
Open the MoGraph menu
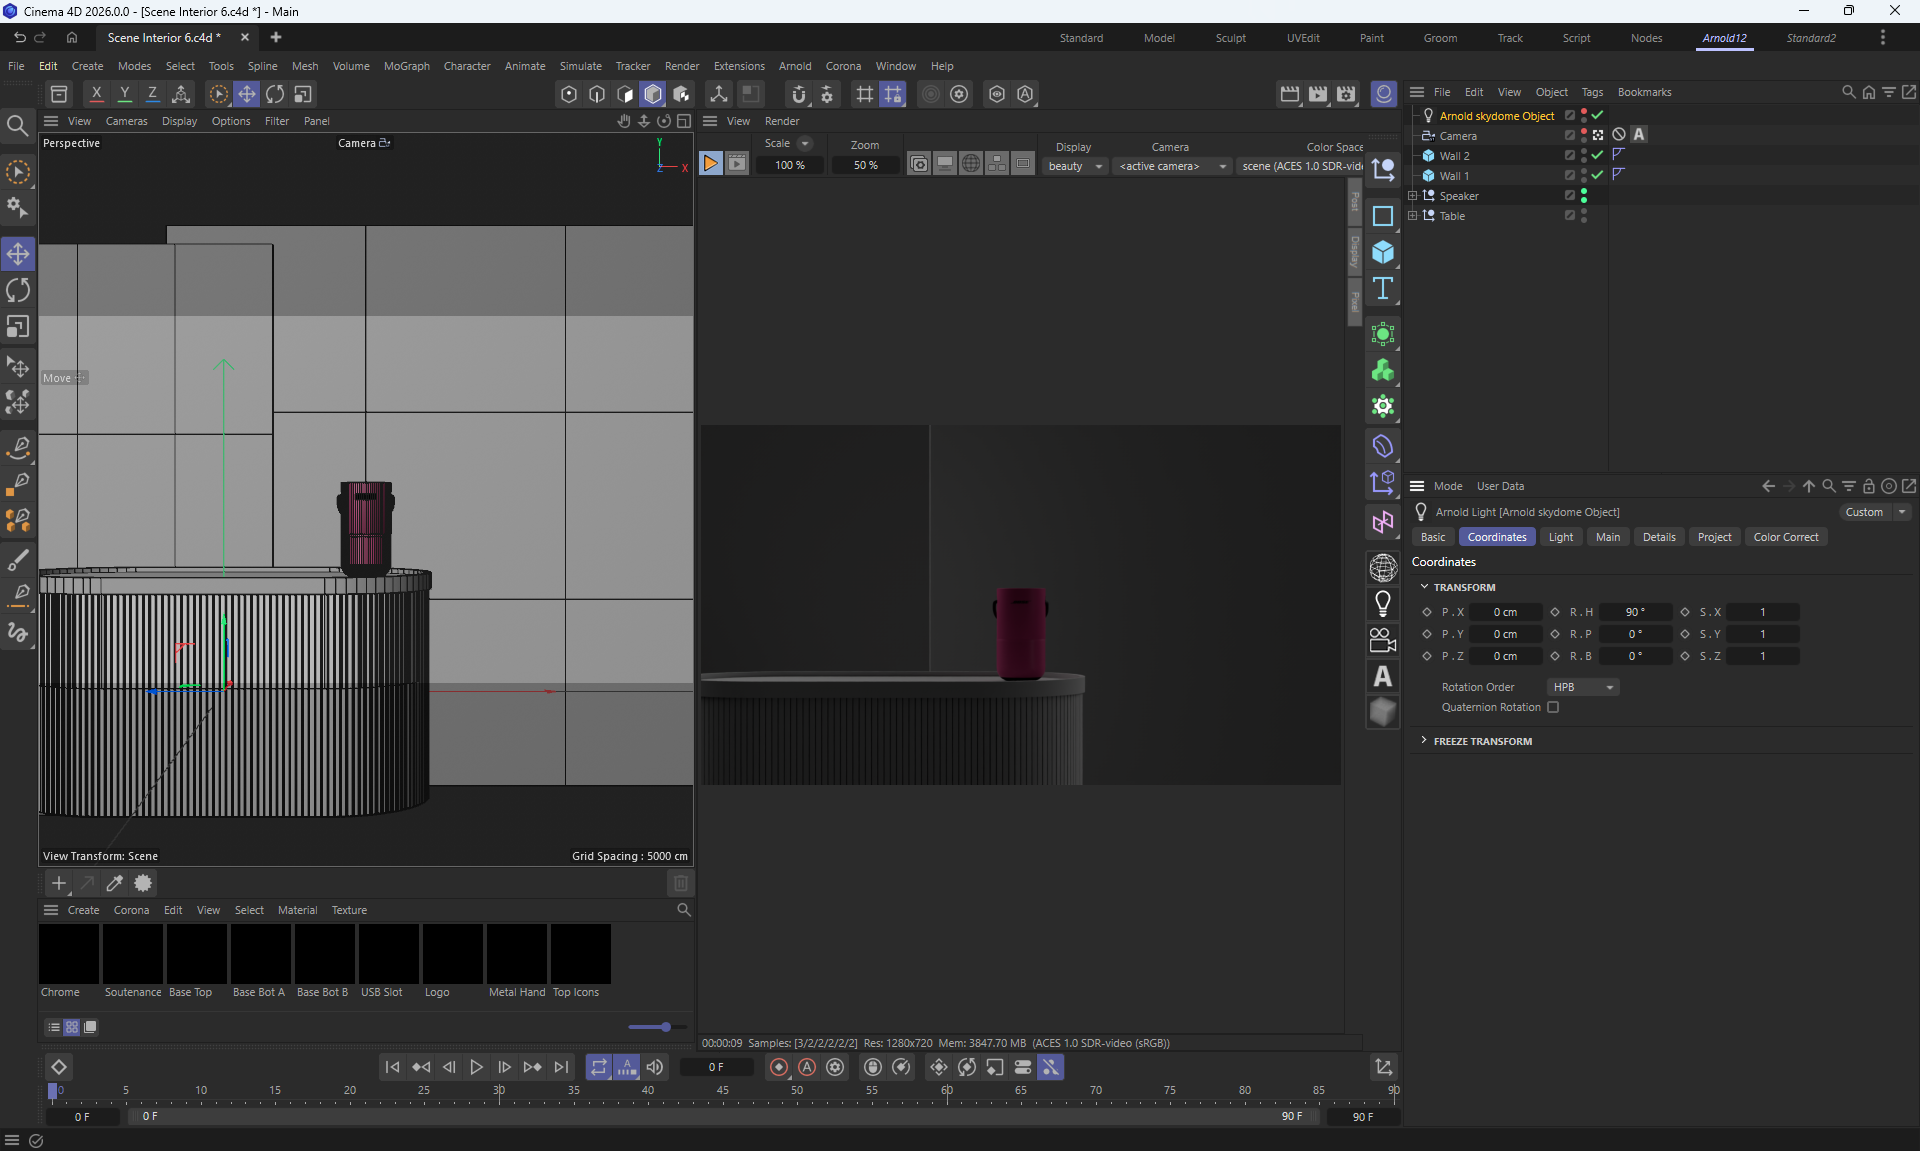406,66
